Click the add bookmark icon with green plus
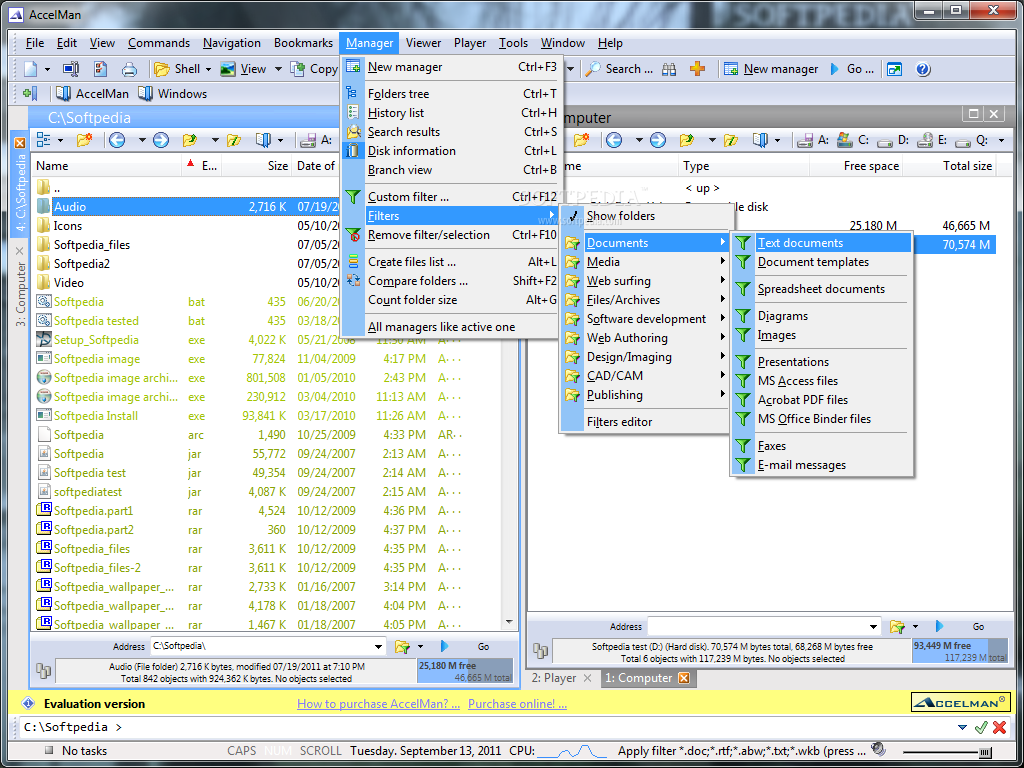 coord(31,93)
